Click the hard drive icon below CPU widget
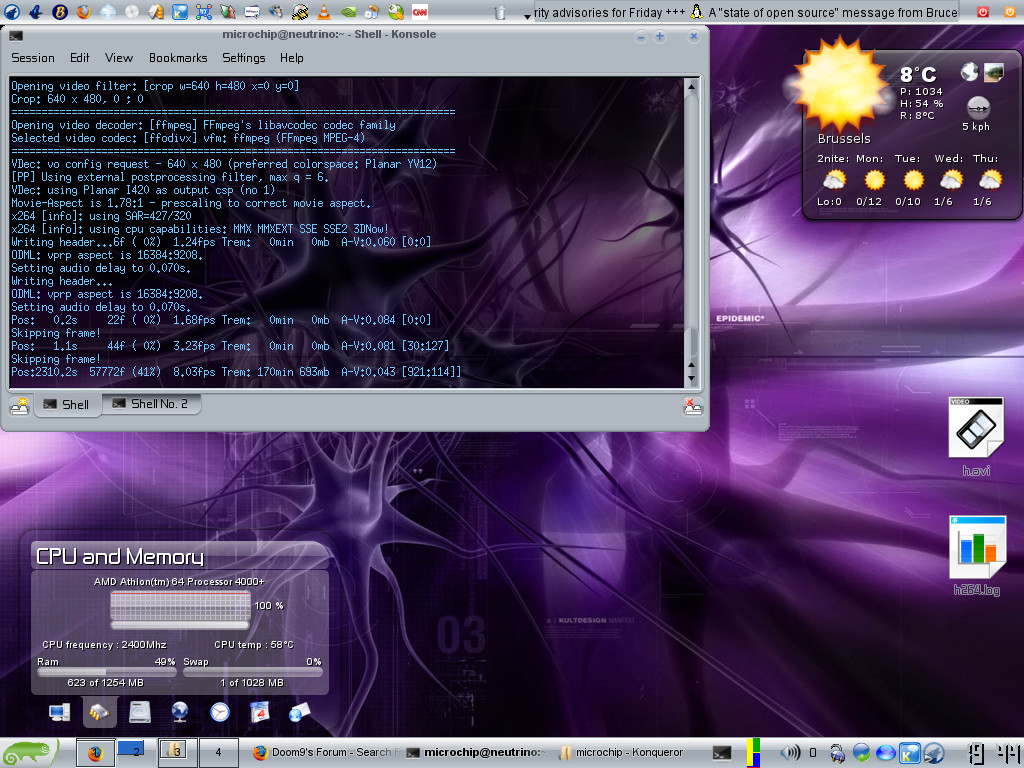 (140, 712)
